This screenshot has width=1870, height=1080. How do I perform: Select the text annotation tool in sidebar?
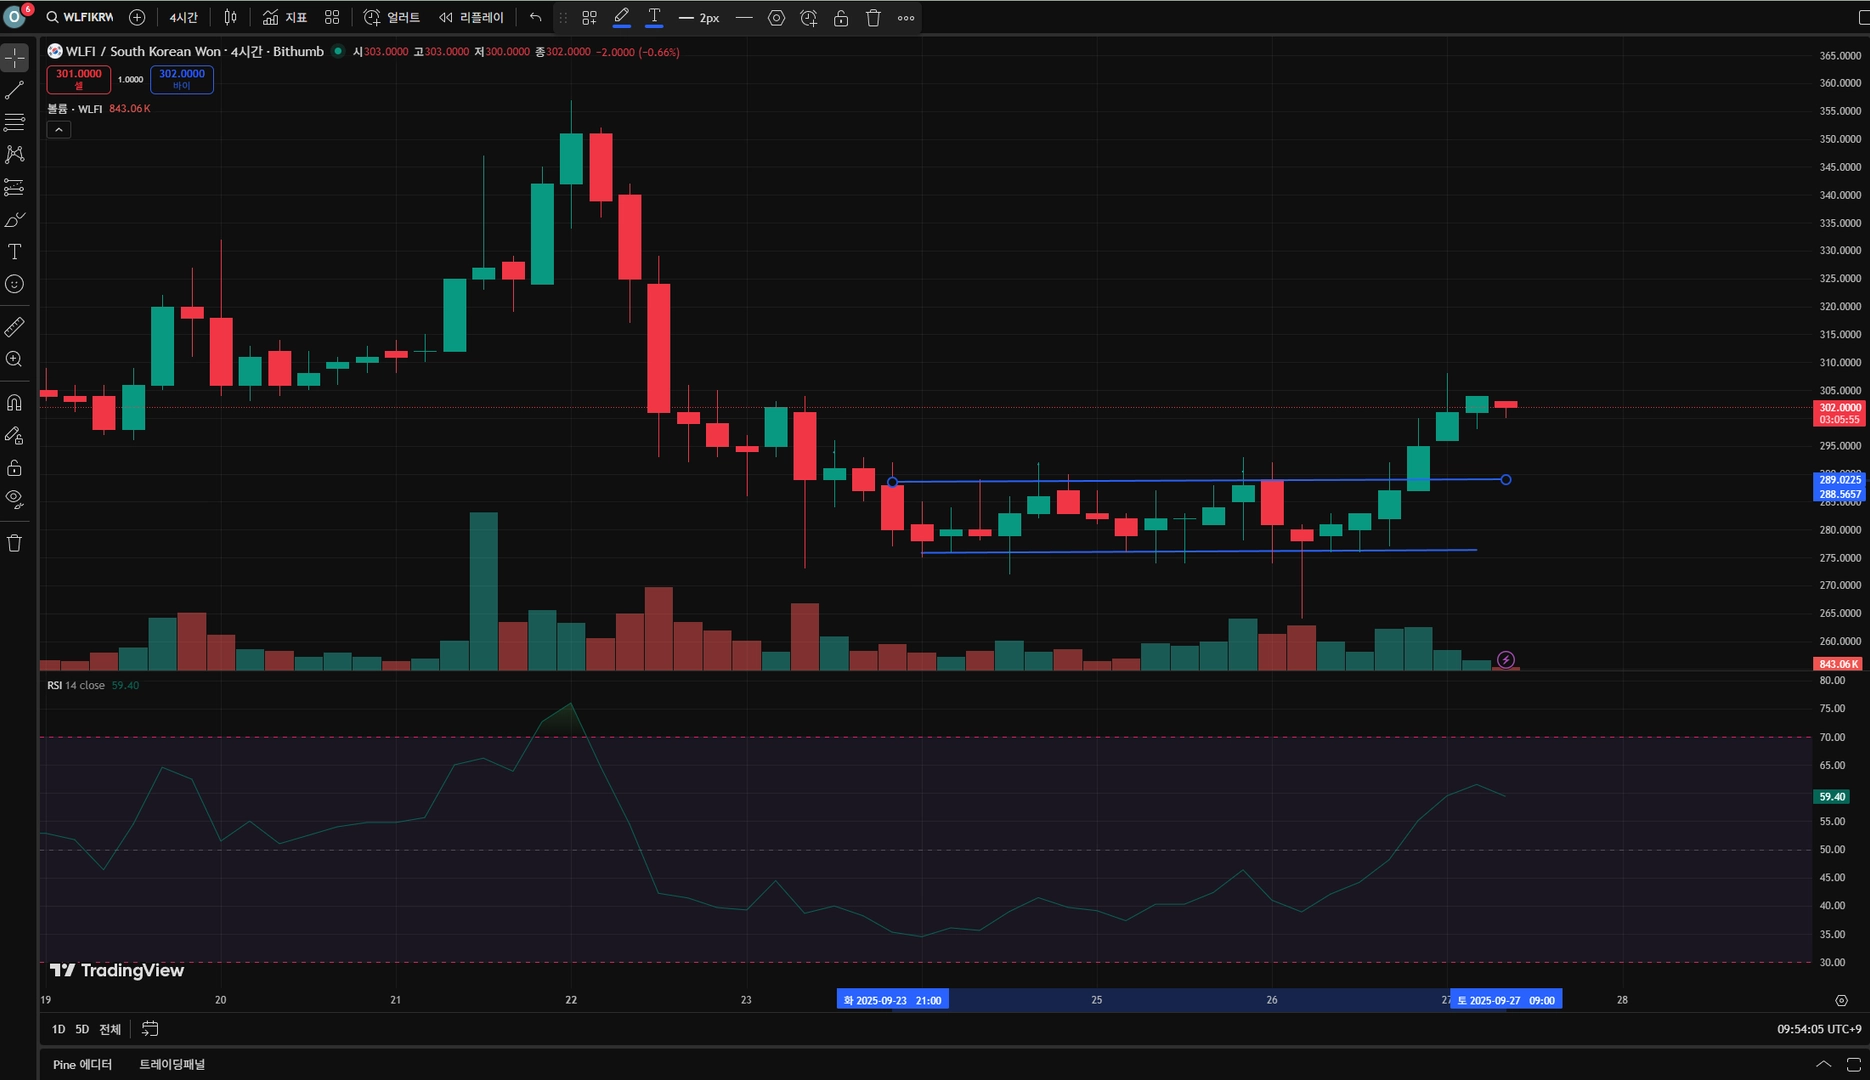[15, 252]
